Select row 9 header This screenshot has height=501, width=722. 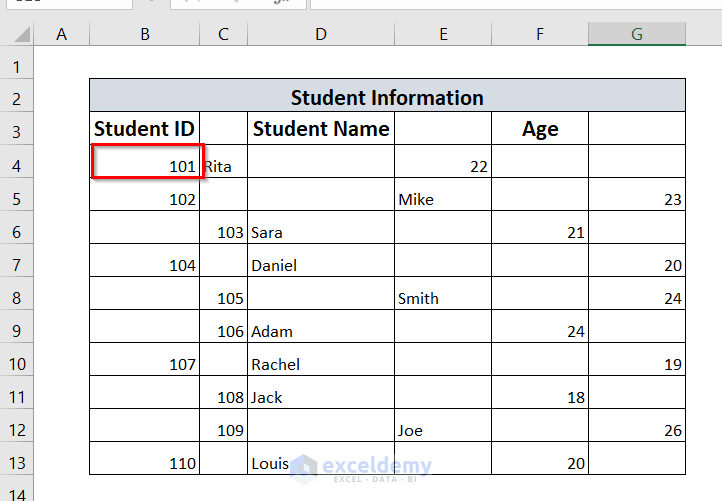click(17, 326)
